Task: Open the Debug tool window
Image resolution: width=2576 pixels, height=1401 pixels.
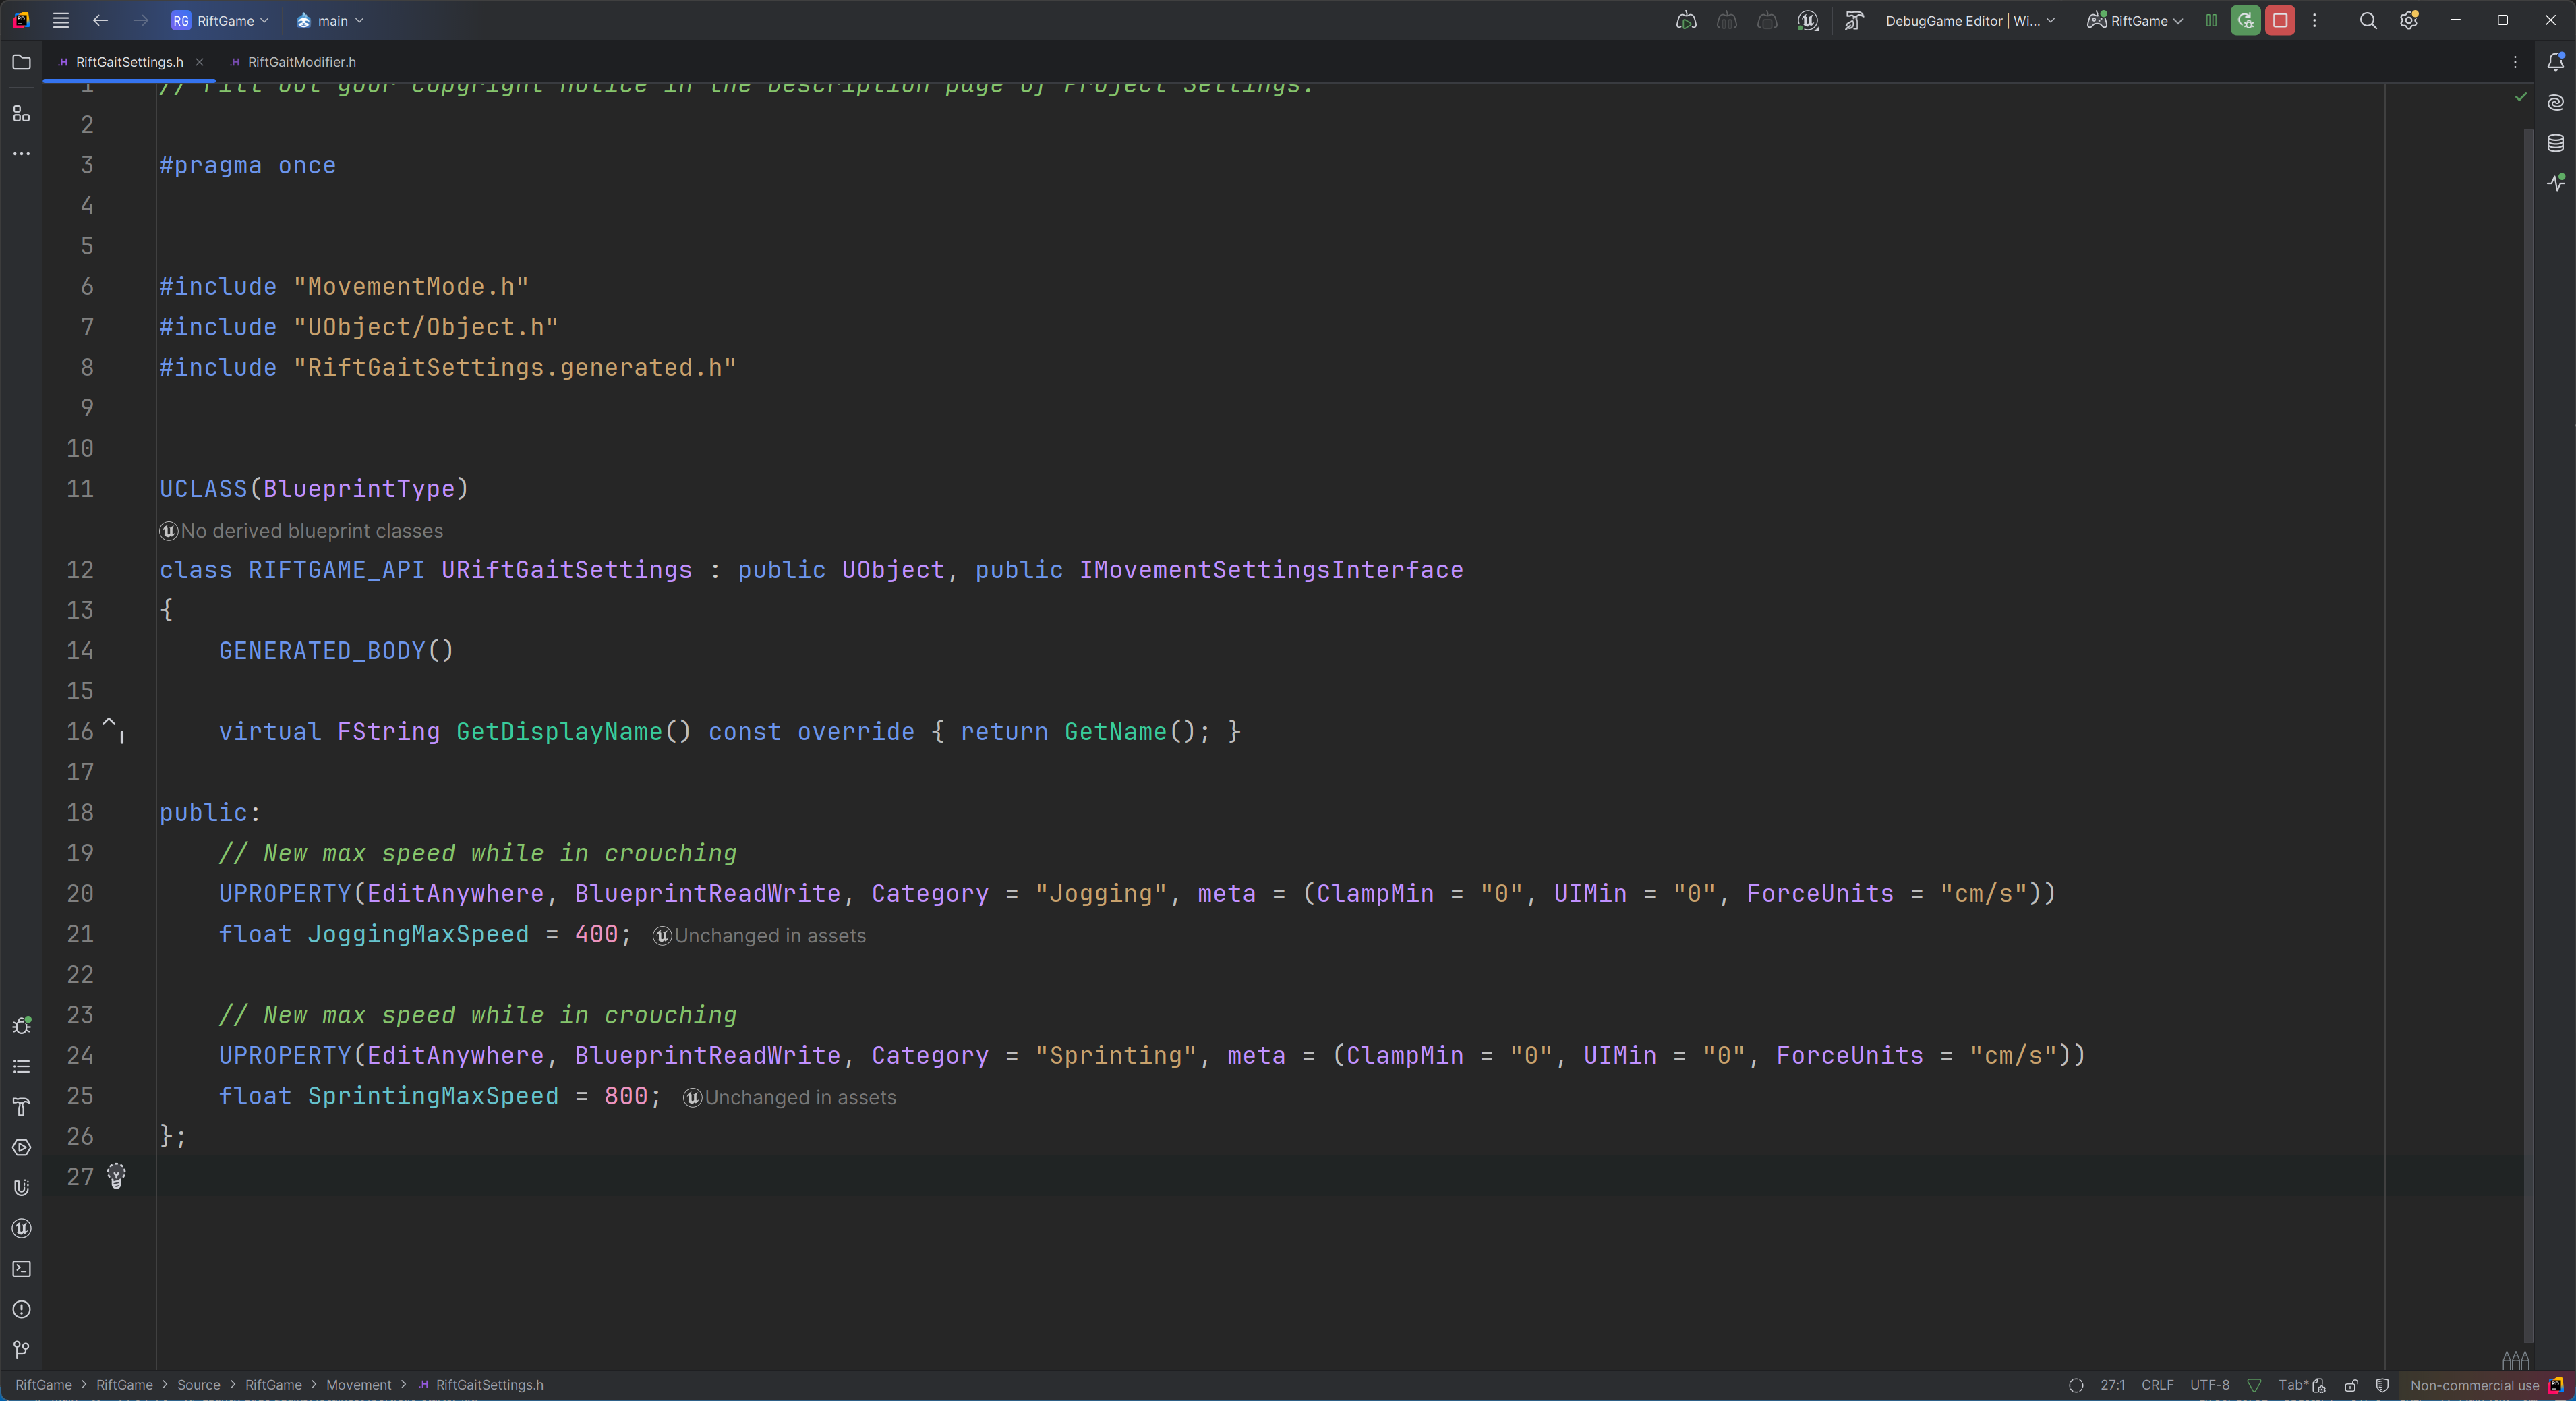Action: coord(21,1026)
